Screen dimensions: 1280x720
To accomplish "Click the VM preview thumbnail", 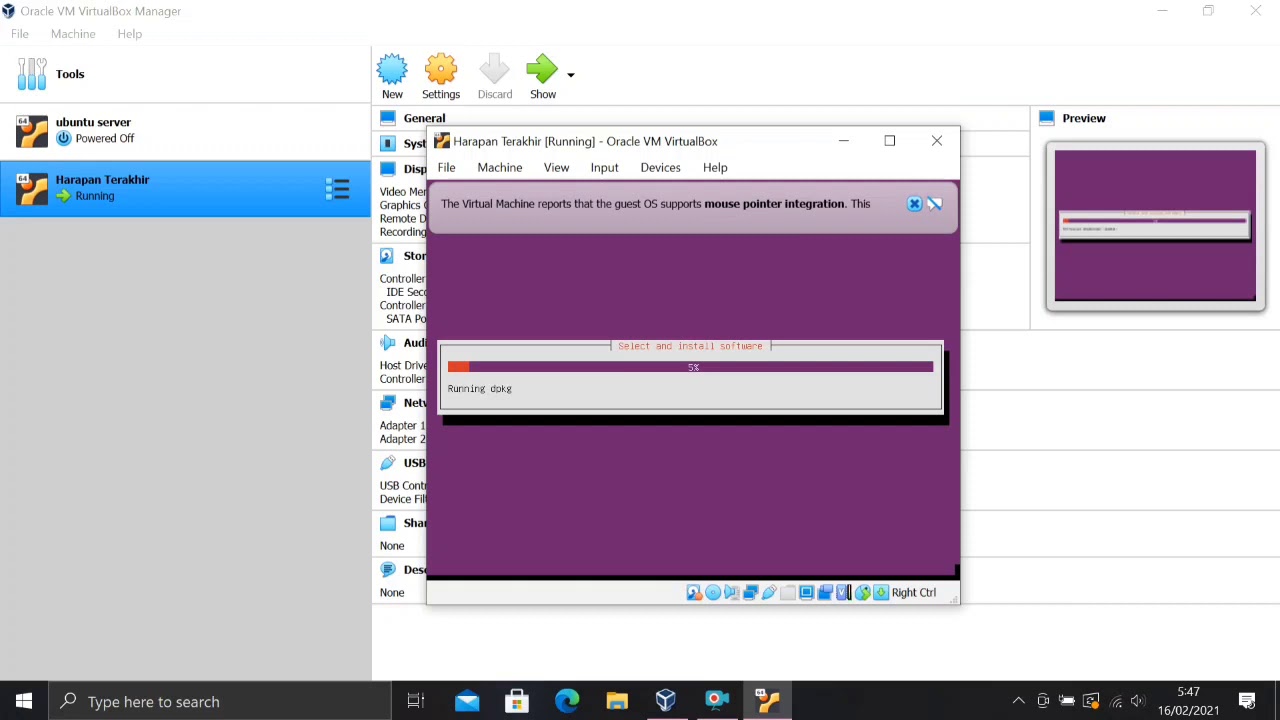I will [x=1155, y=226].
